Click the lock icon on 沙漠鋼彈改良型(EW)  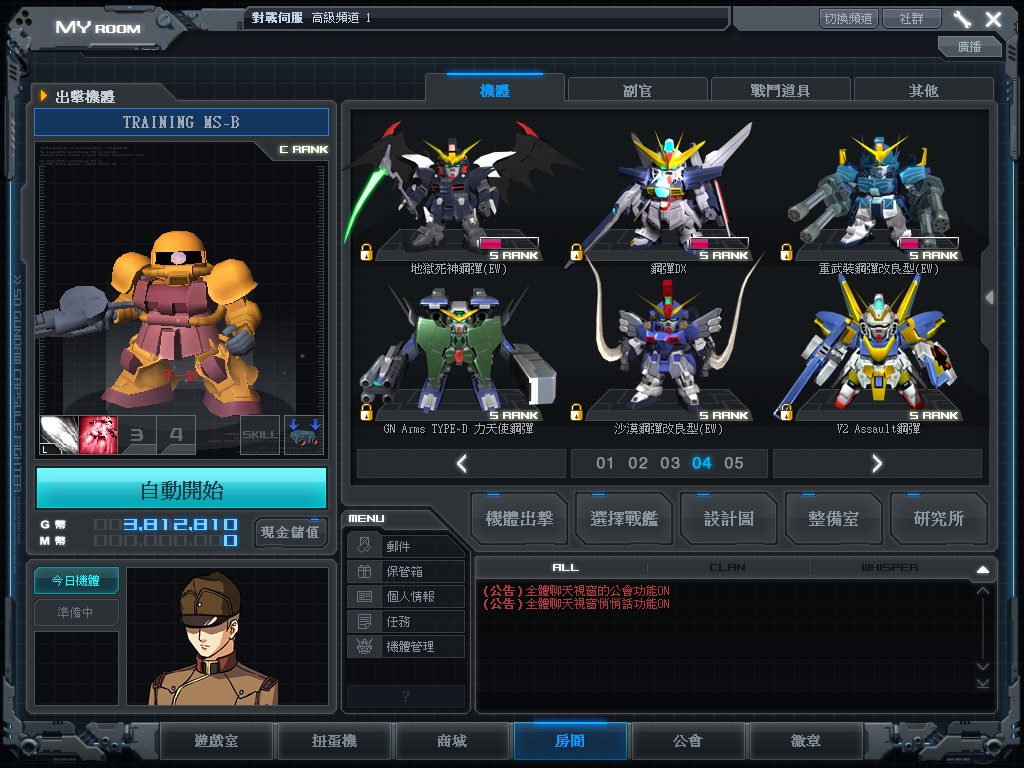(576, 412)
